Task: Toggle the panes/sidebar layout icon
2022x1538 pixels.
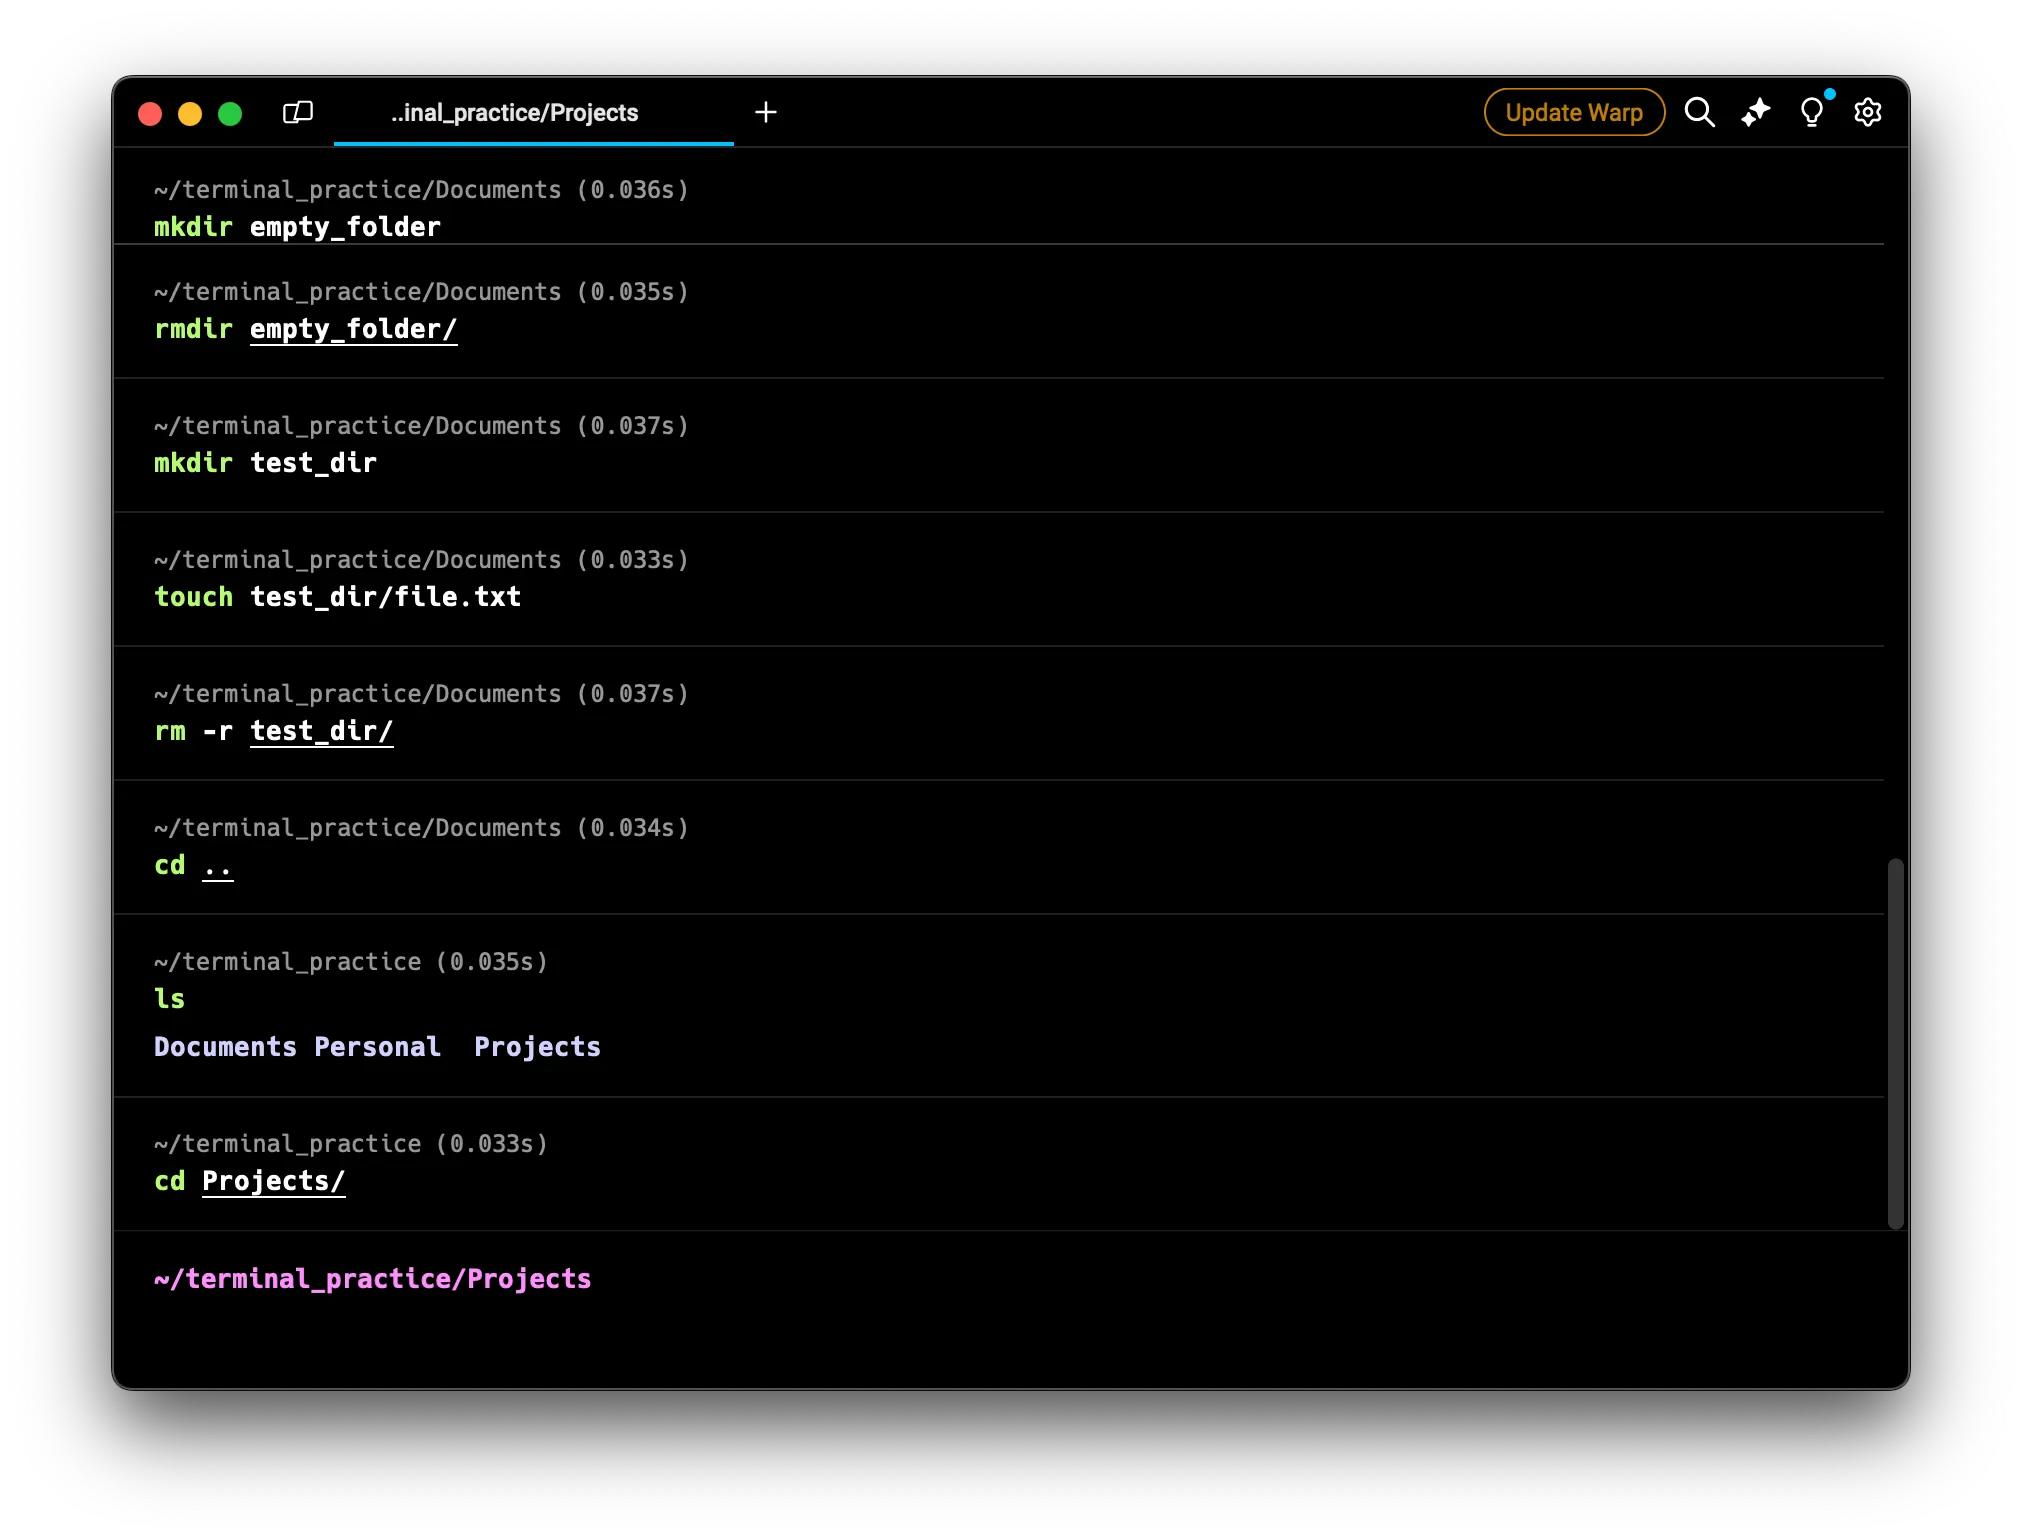Action: pos(298,112)
